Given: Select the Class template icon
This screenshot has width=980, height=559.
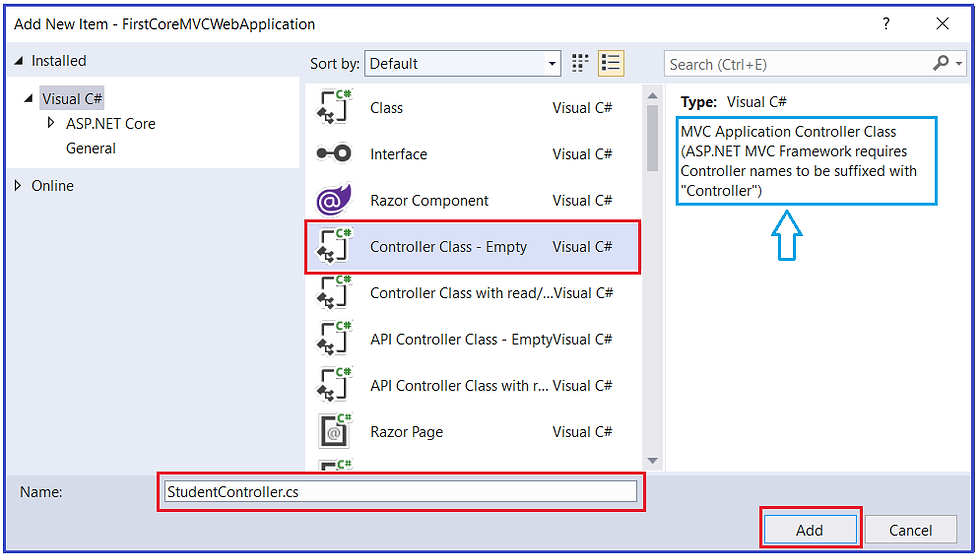Looking at the screenshot, I should pyautogui.click(x=334, y=107).
